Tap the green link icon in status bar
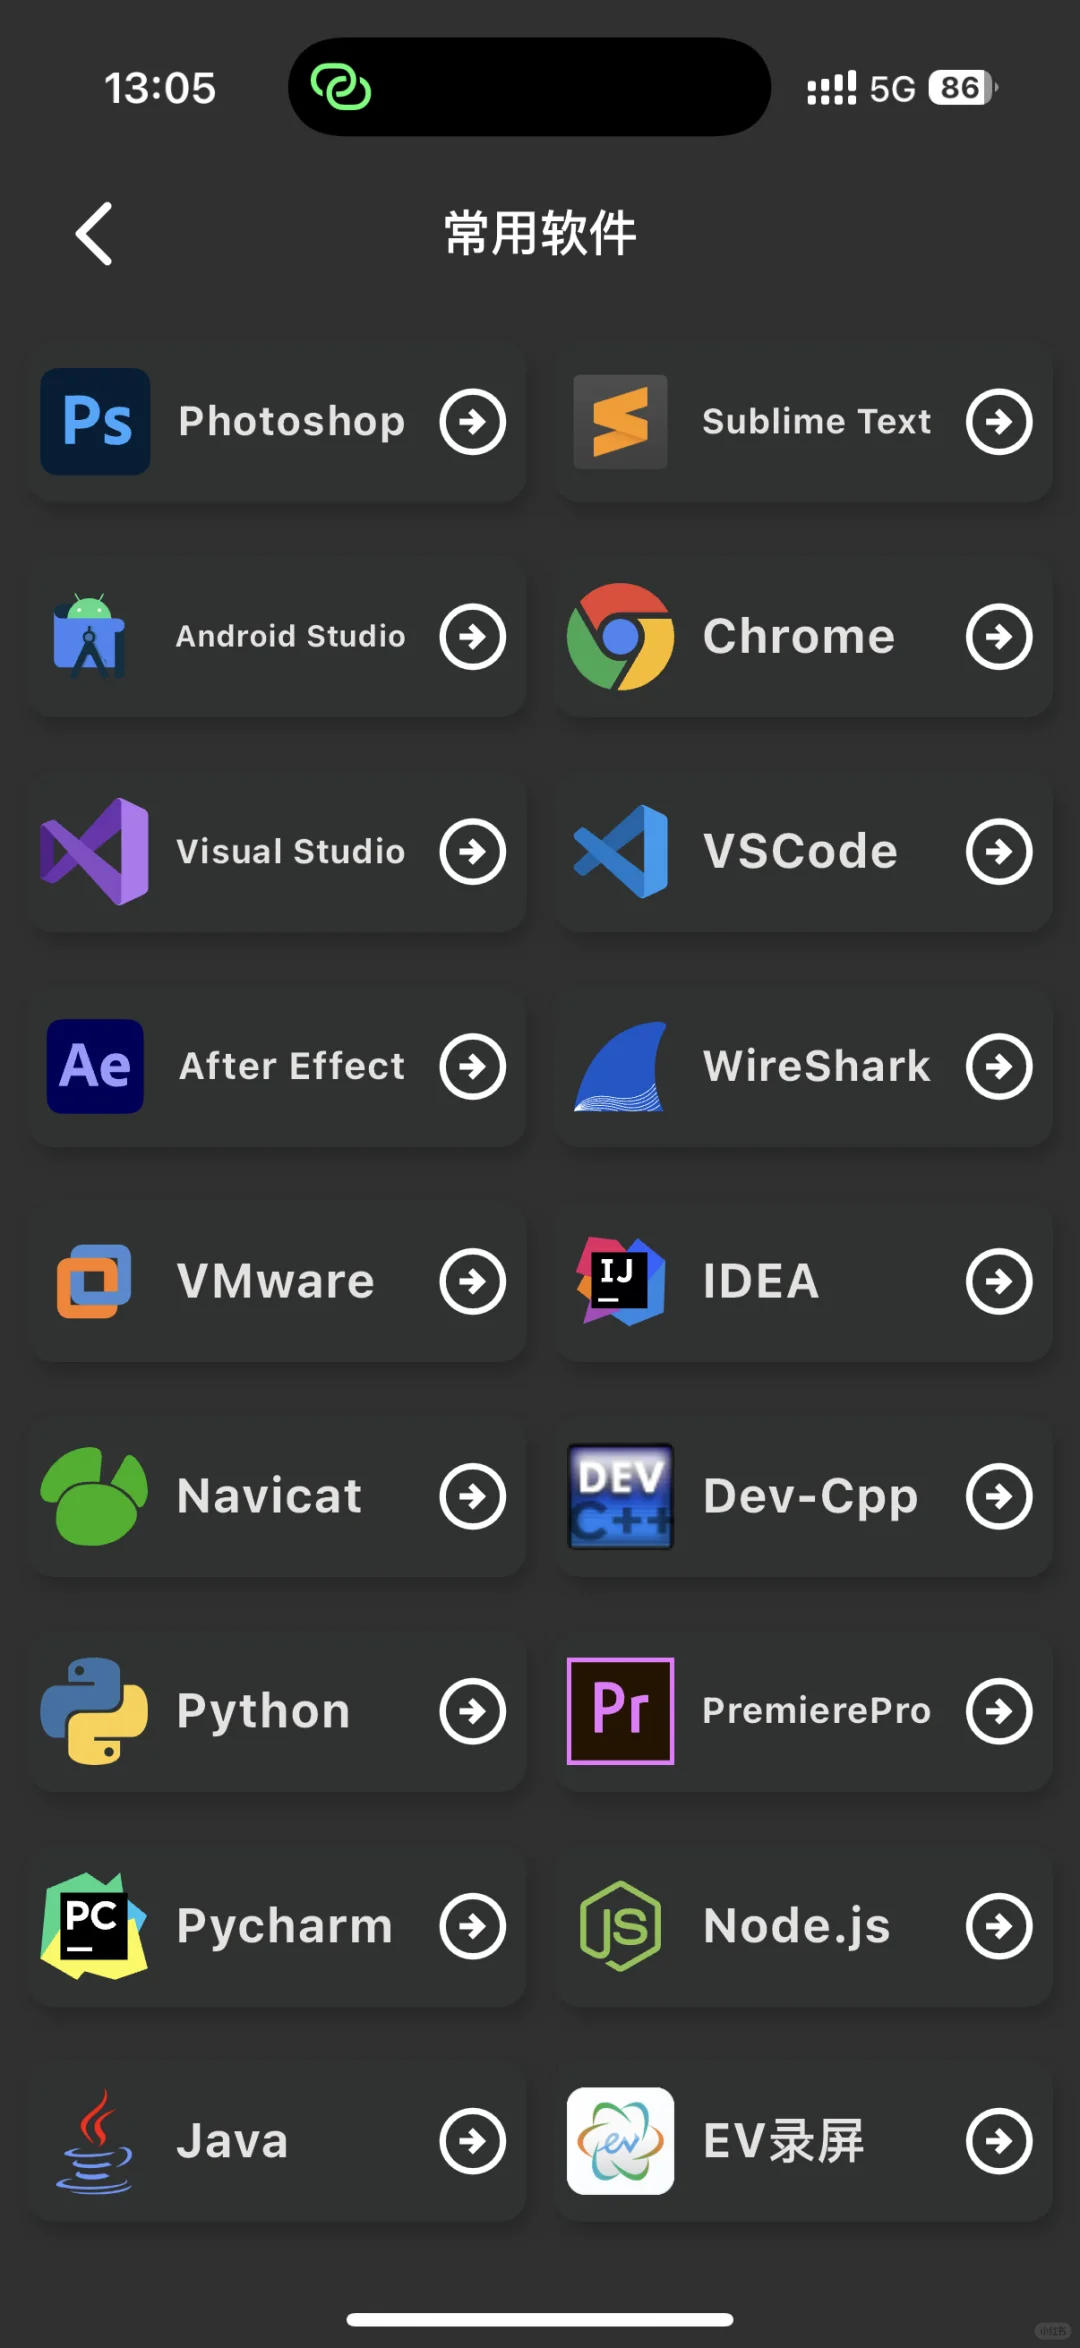Screen dimensions: 1080x2348 341,87
